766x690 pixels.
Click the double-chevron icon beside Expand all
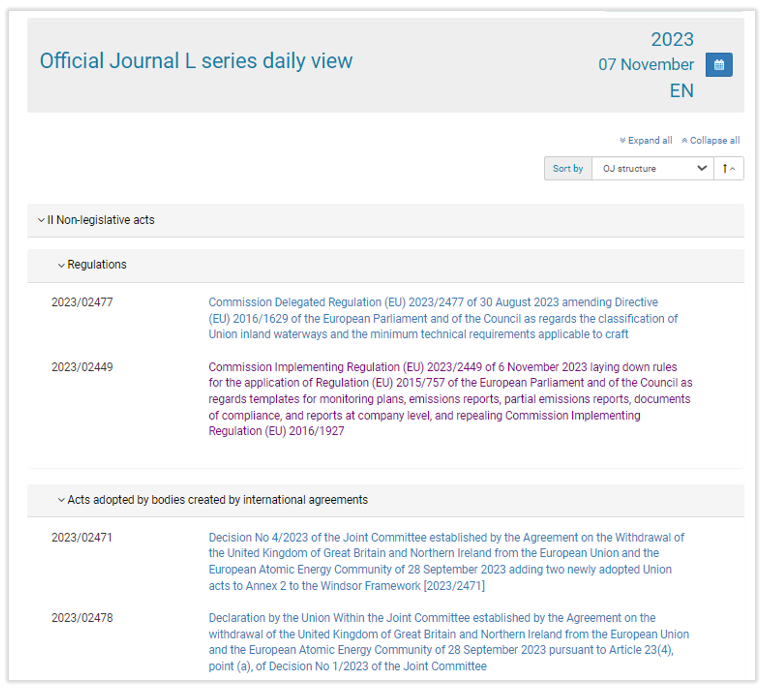point(622,141)
